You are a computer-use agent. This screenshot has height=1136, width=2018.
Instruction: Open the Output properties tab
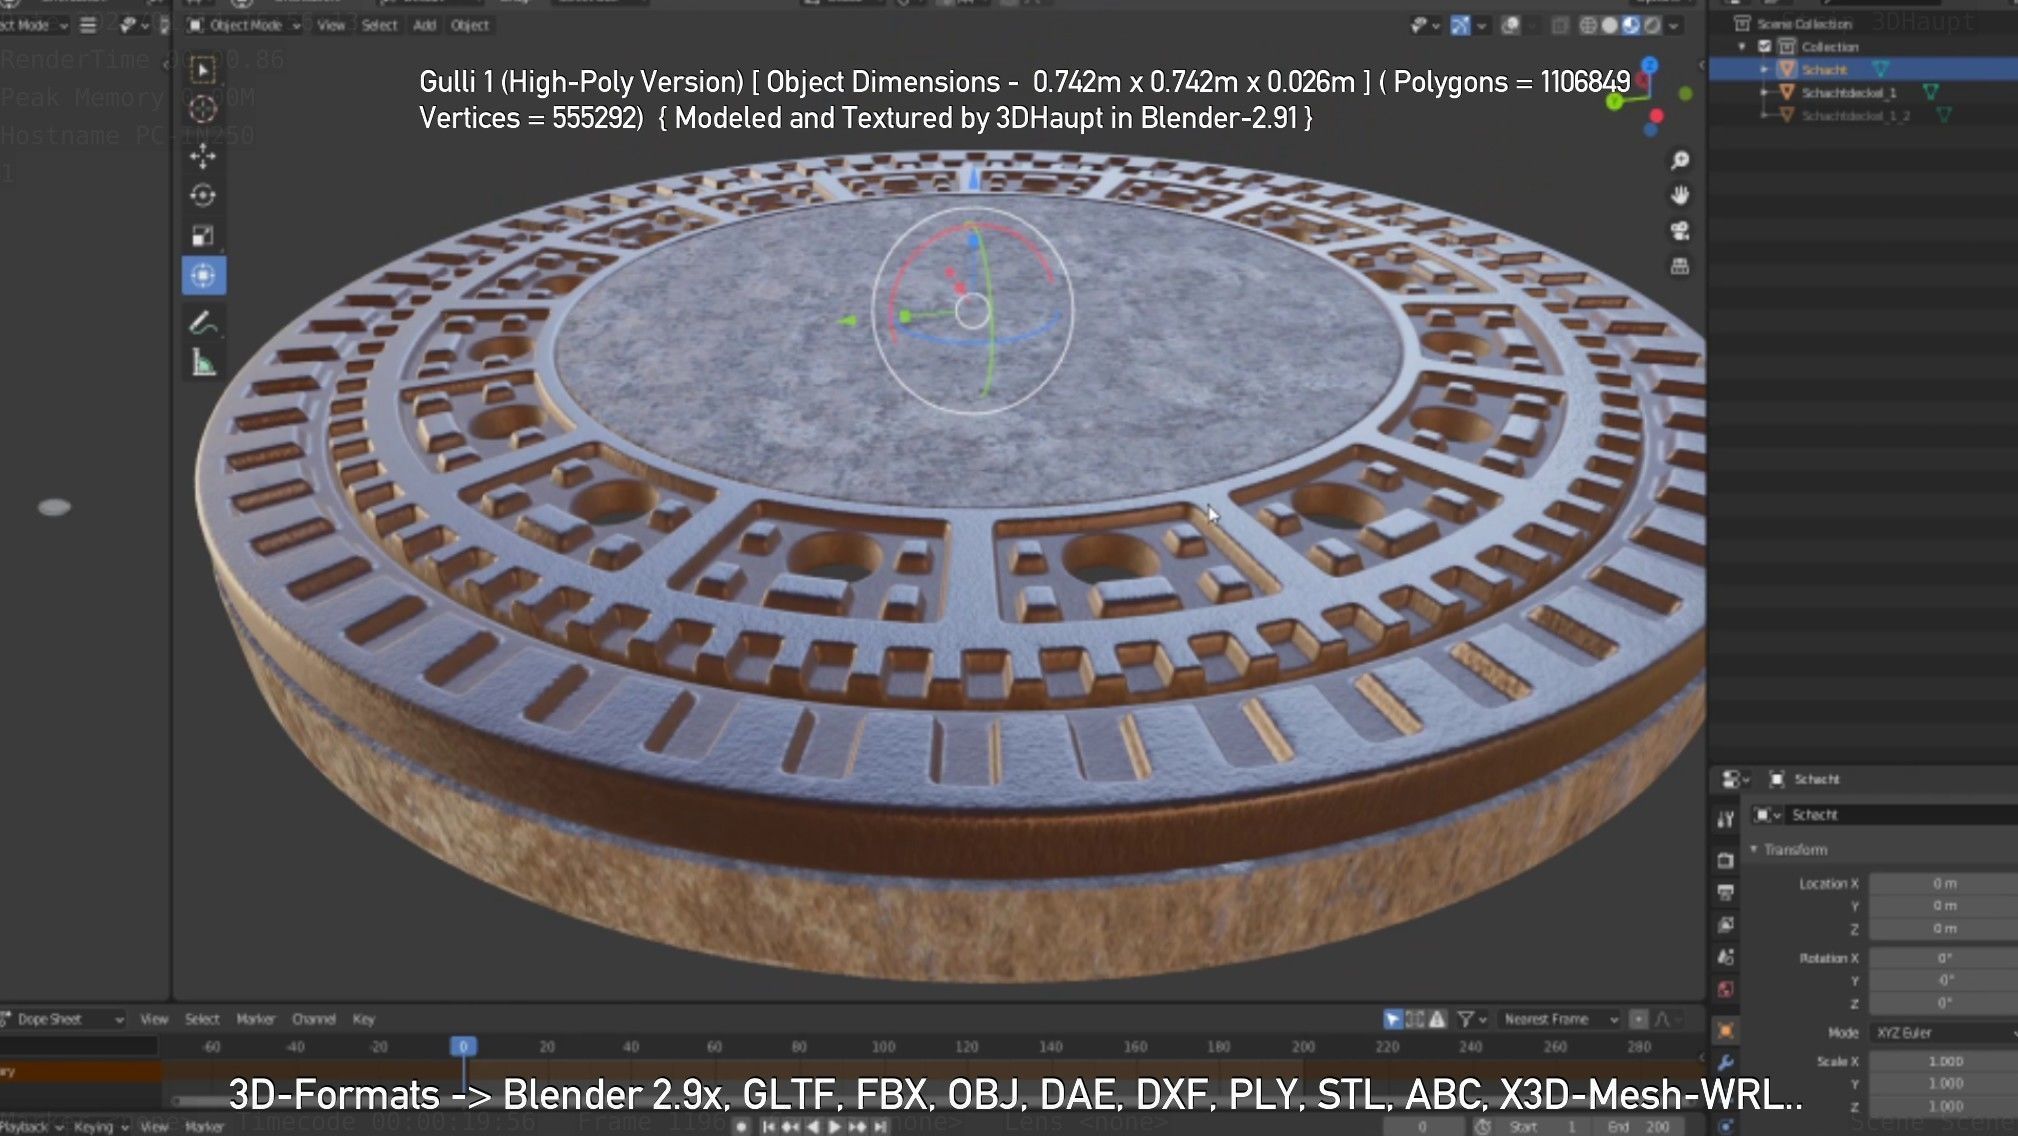click(x=1726, y=892)
